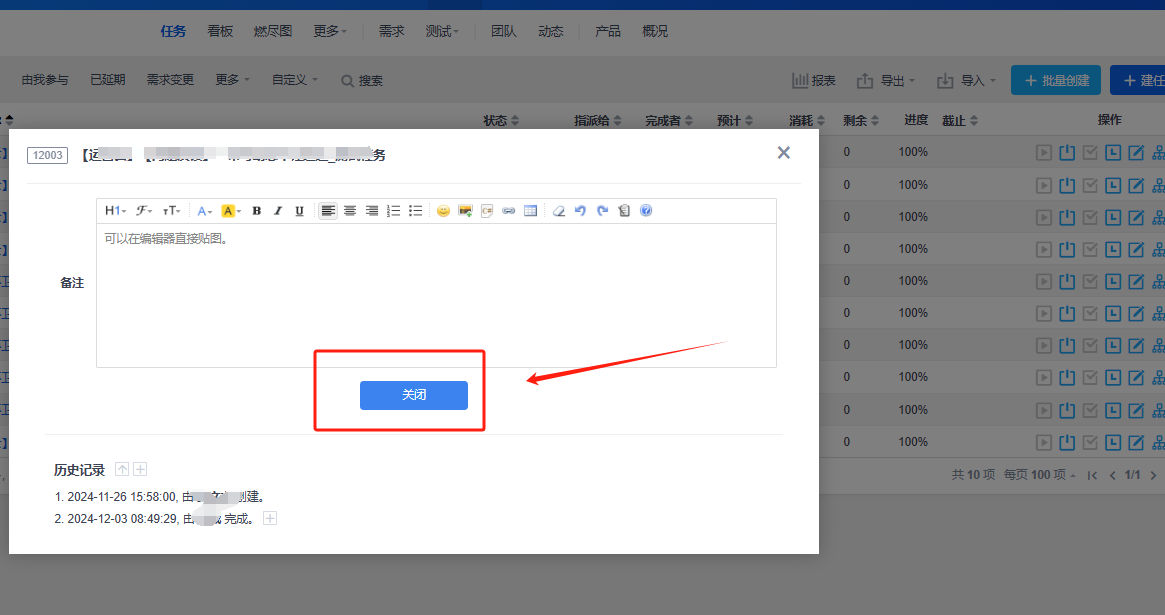Expand details of the 08:49:29 history entry
The image size is (1165, 615).
[x=270, y=518]
